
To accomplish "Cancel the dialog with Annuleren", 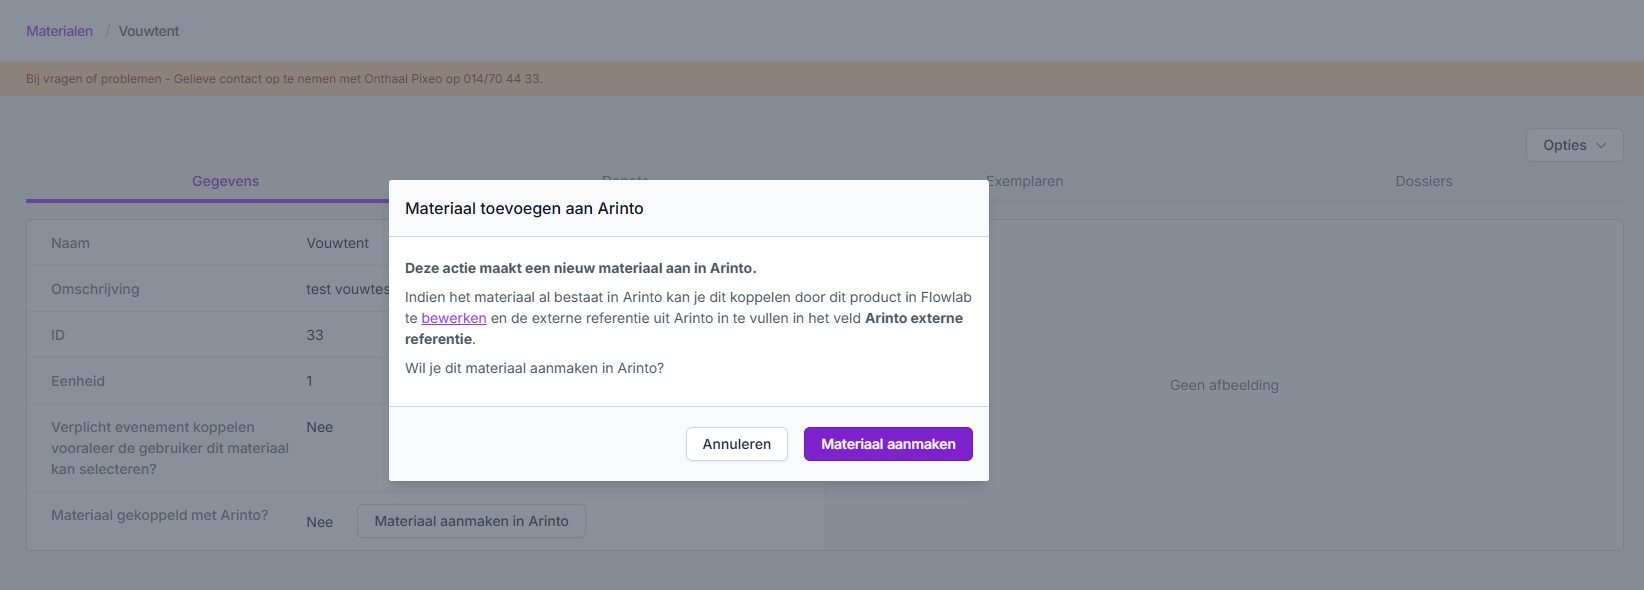I will [736, 444].
